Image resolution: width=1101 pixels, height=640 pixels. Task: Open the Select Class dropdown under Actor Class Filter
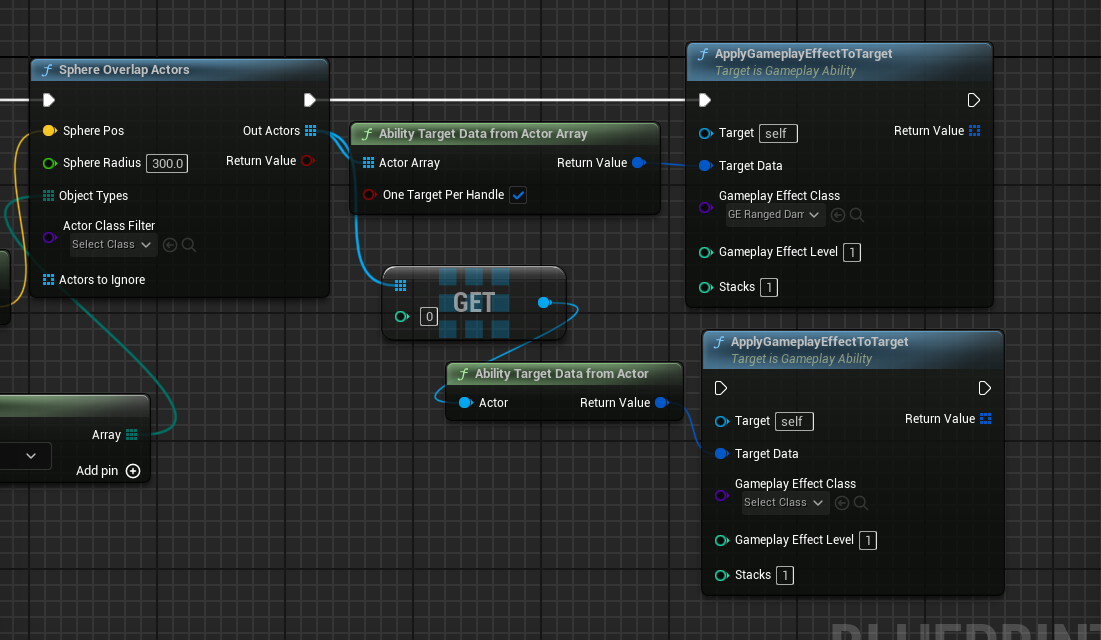(x=111, y=244)
